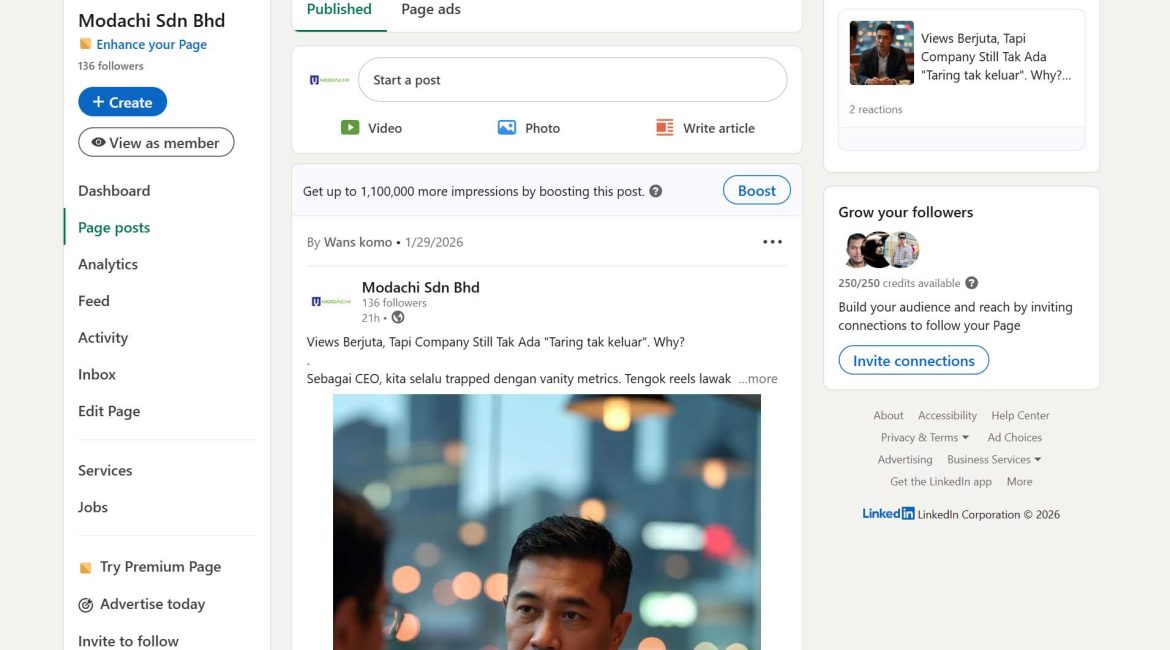The width and height of the screenshot is (1170, 650).
Task: Click the impressions info tooltip icon
Action: click(x=655, y=190)
